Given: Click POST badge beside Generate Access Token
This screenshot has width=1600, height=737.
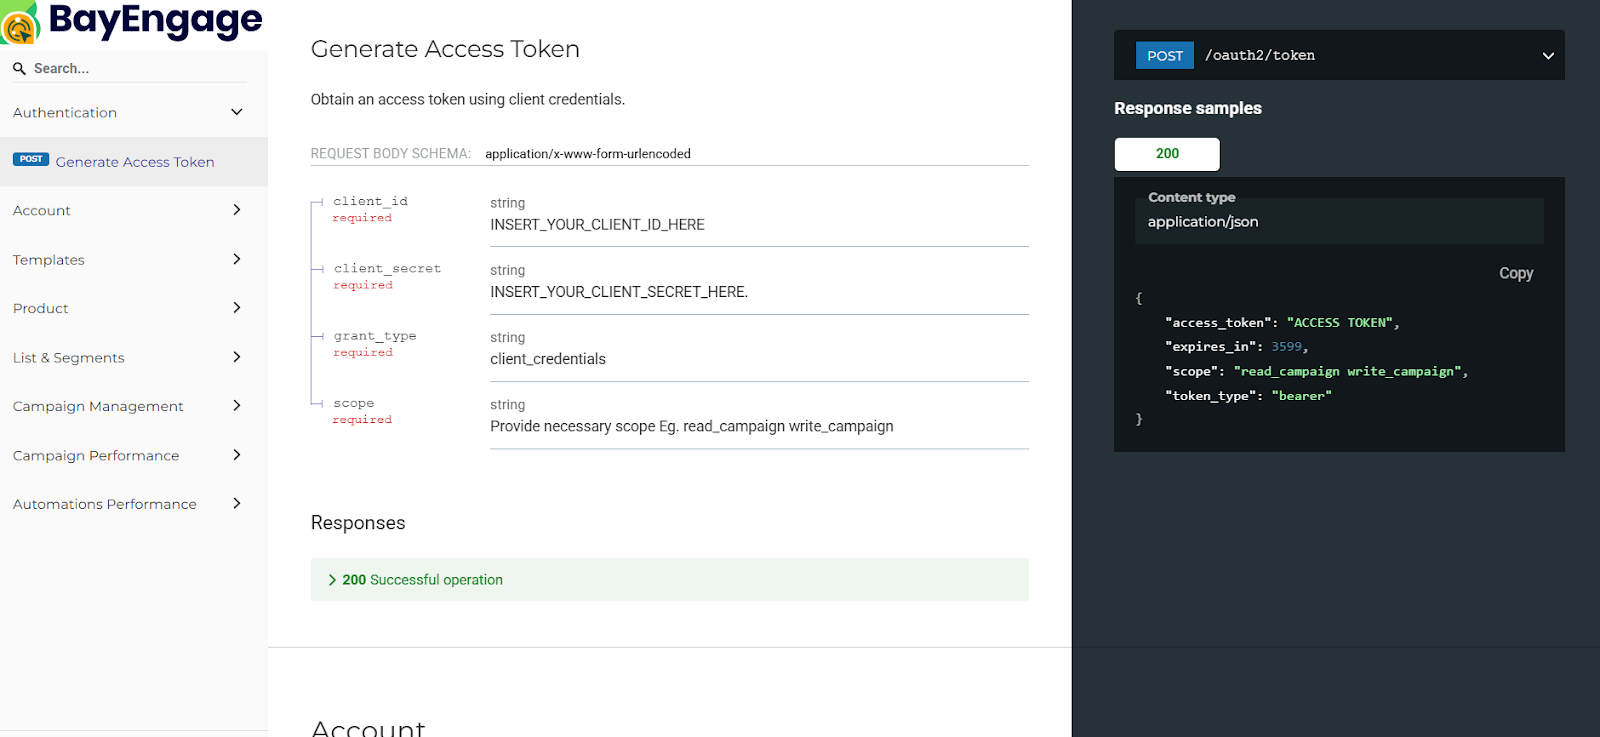Looking at the screenshot, I should (x=31, y=159).
